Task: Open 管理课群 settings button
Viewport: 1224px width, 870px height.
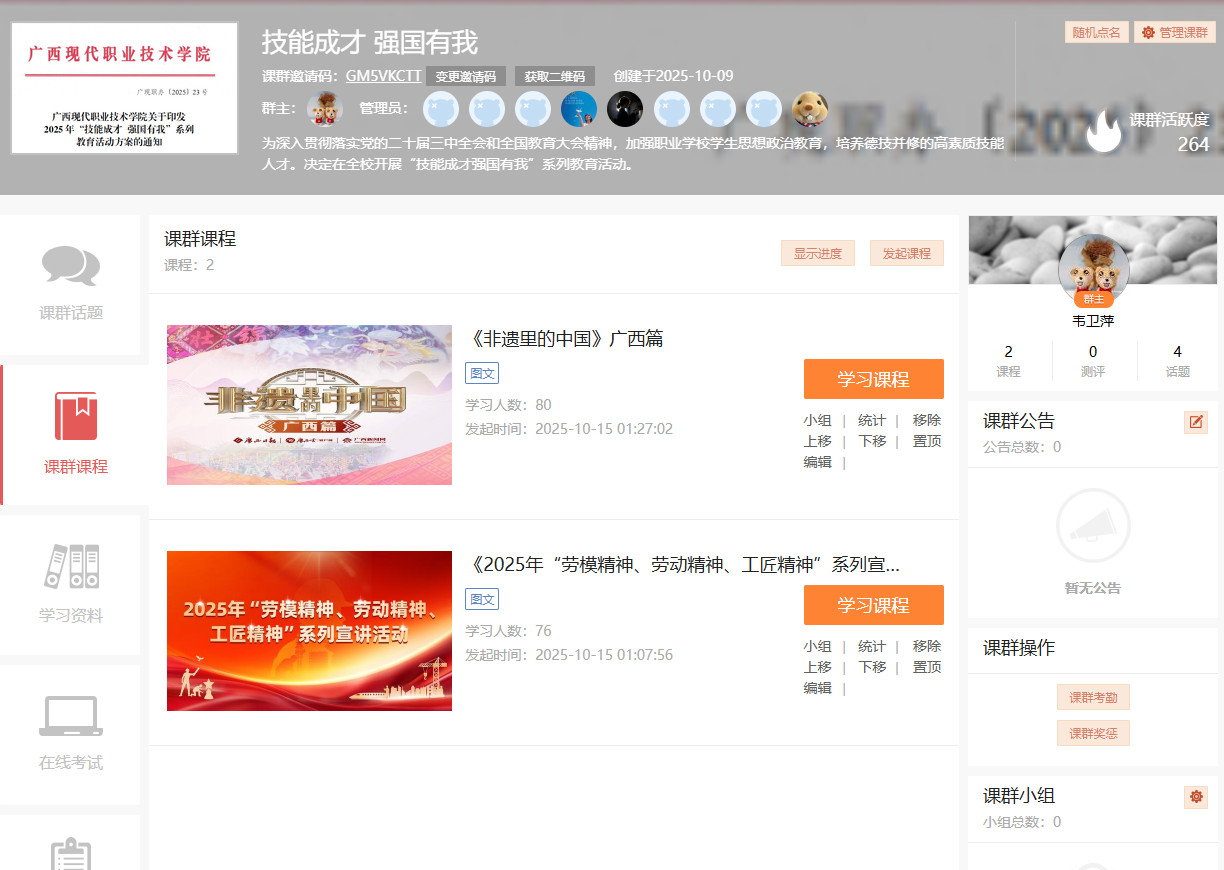Action: 1174,32
